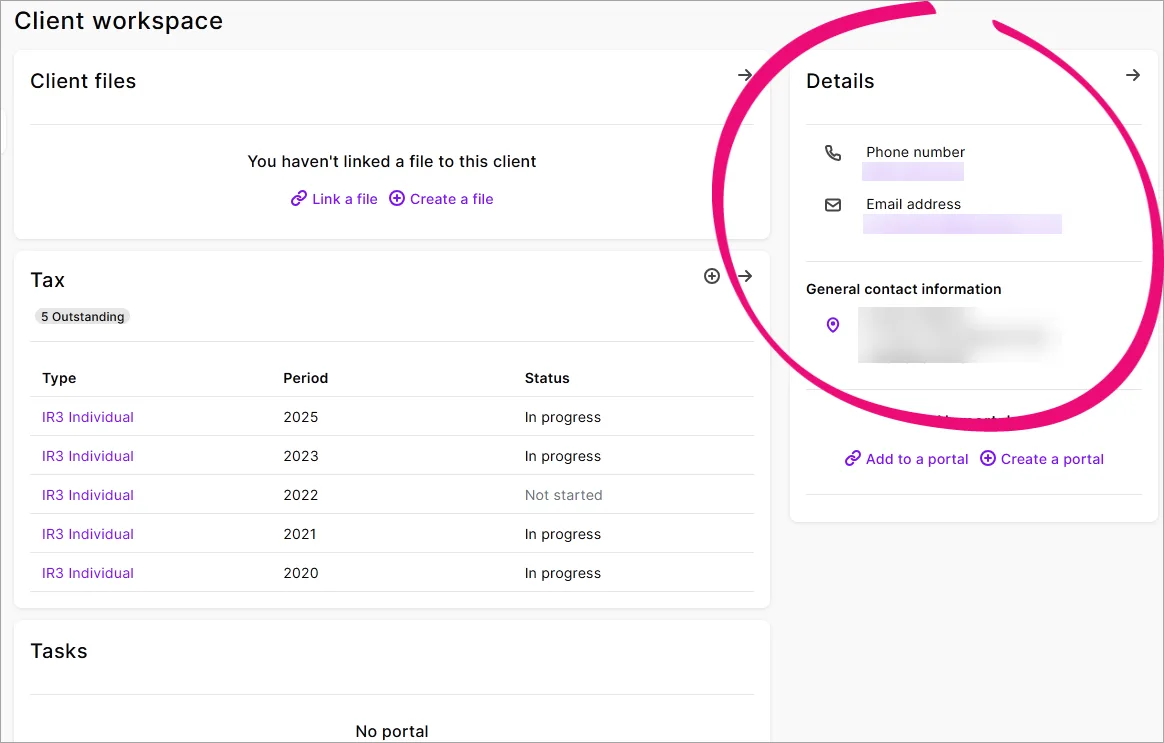Open the Details panel arrow icon
Screen dimensions: 1164x743
[x=1133, y=74]
